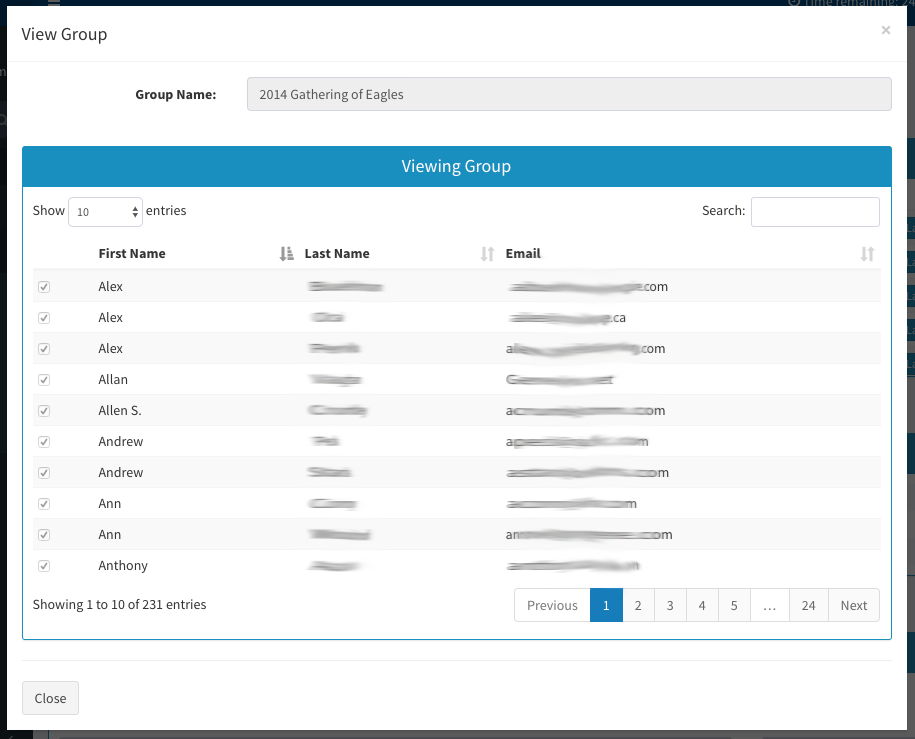This screenshot has height=739, width=915.
Task: Click inside the Search field
Action: pos(813,211)
